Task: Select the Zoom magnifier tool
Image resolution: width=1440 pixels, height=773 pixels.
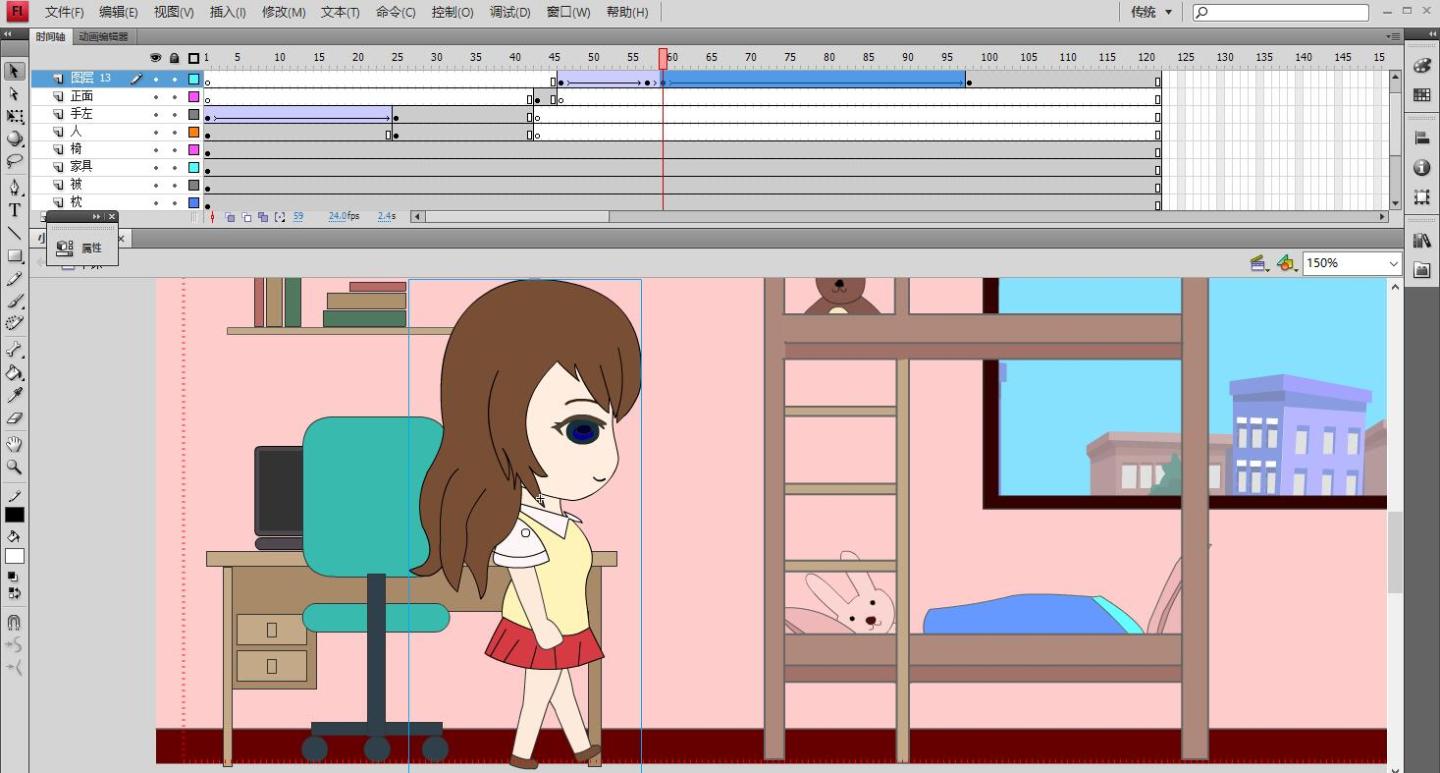Action: point(14,467)
